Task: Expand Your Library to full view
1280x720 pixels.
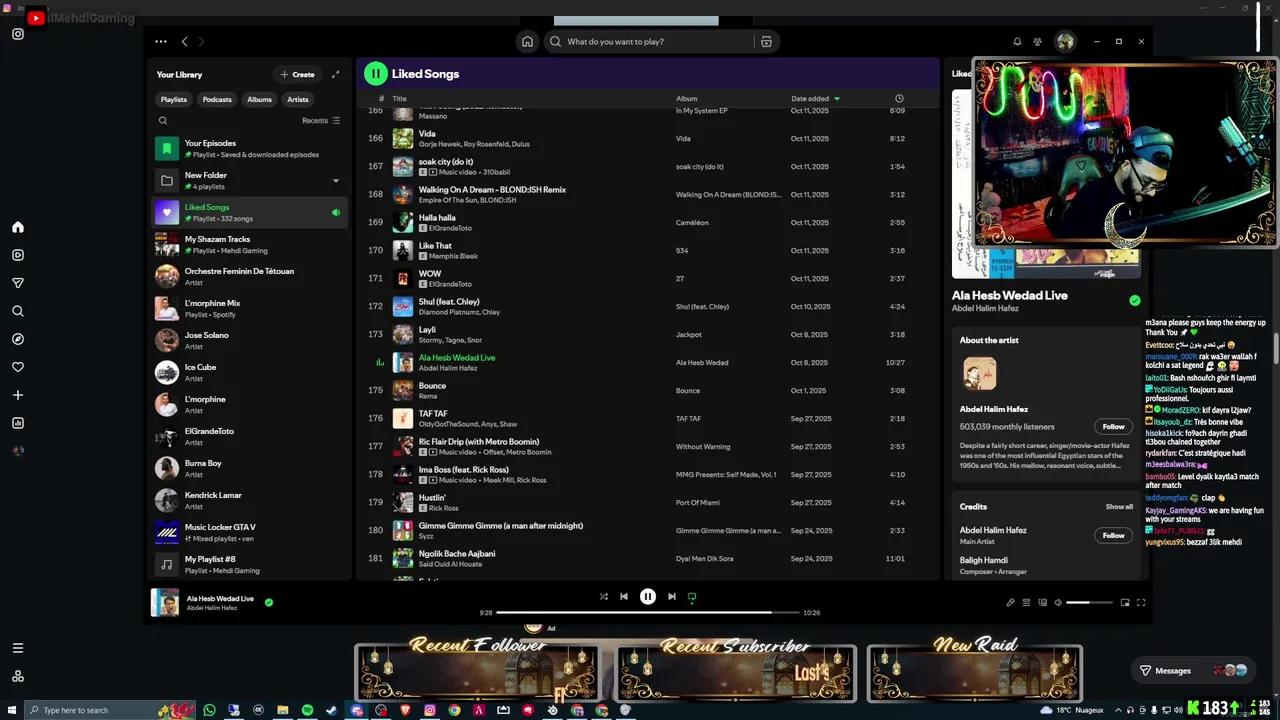Action: pyautogui.click(x=335, y=74)
